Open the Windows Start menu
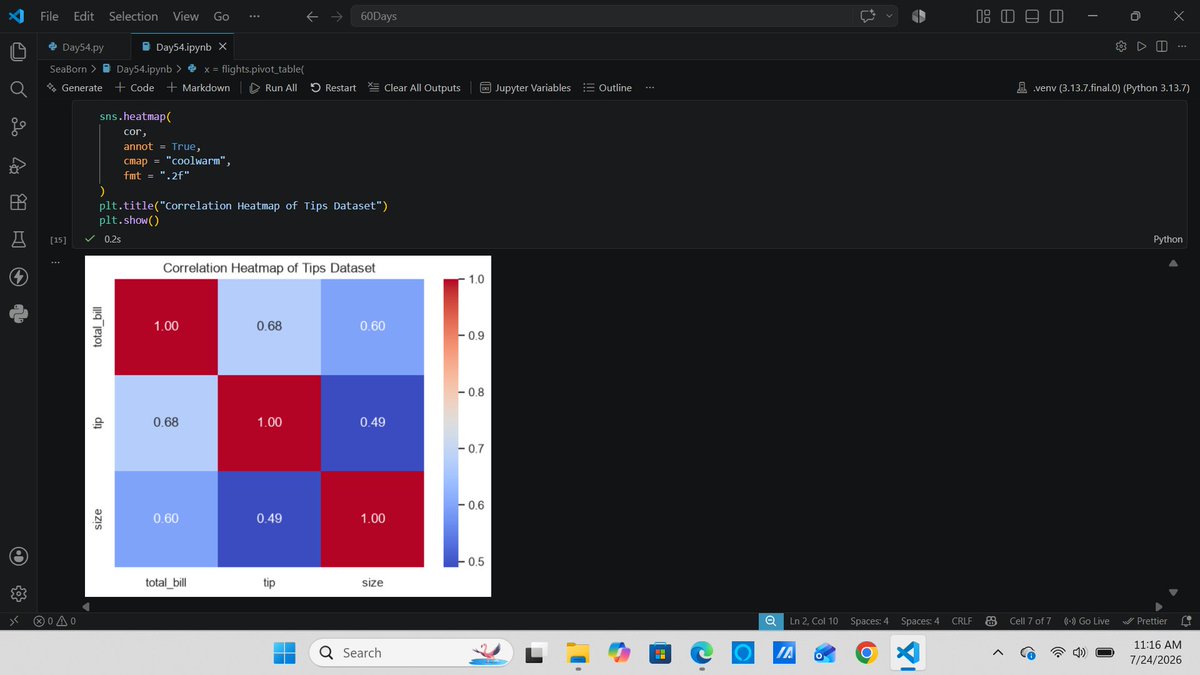The height and width of the screenshot is (675, 1200). click(x=284, y=652)
